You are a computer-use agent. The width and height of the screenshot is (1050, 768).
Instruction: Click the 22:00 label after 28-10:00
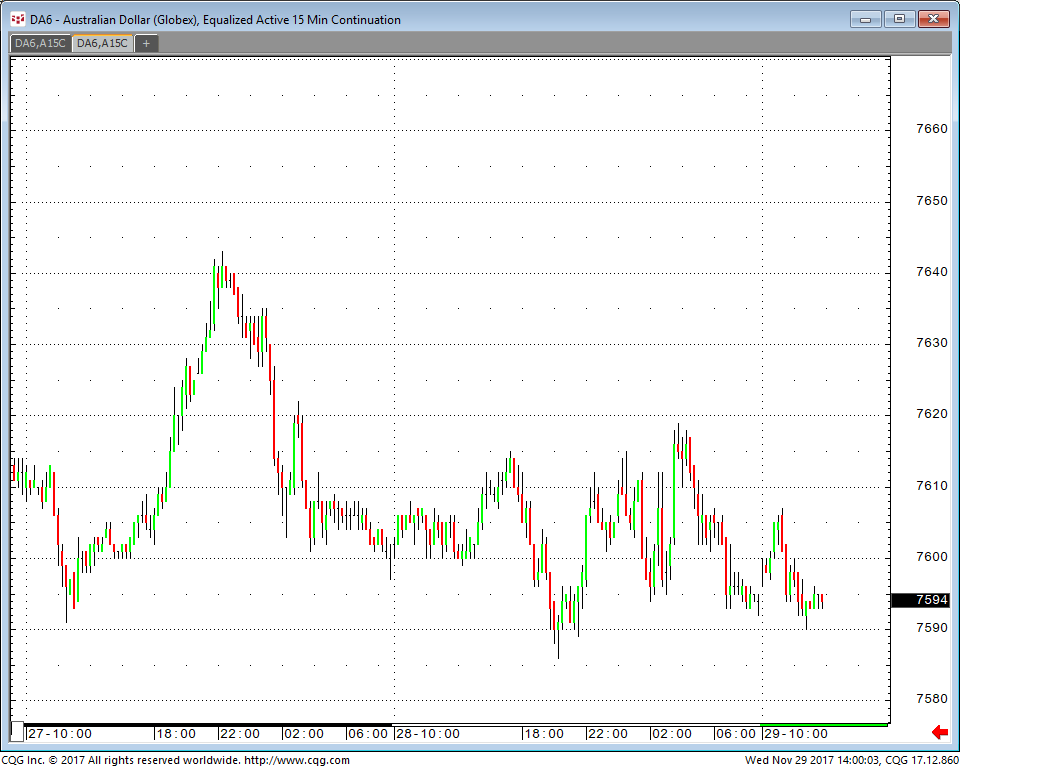click(x=608, y=734)
